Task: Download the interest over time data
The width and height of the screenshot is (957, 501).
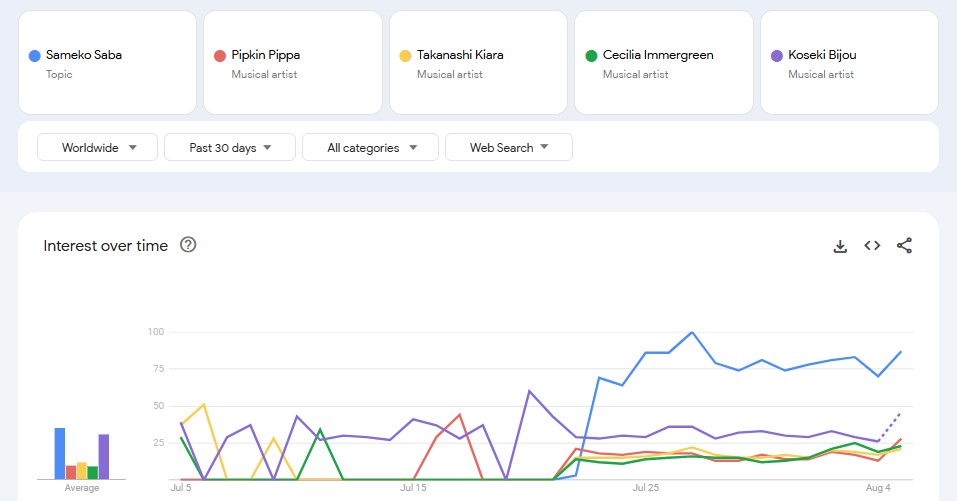Action: point(840,246)
